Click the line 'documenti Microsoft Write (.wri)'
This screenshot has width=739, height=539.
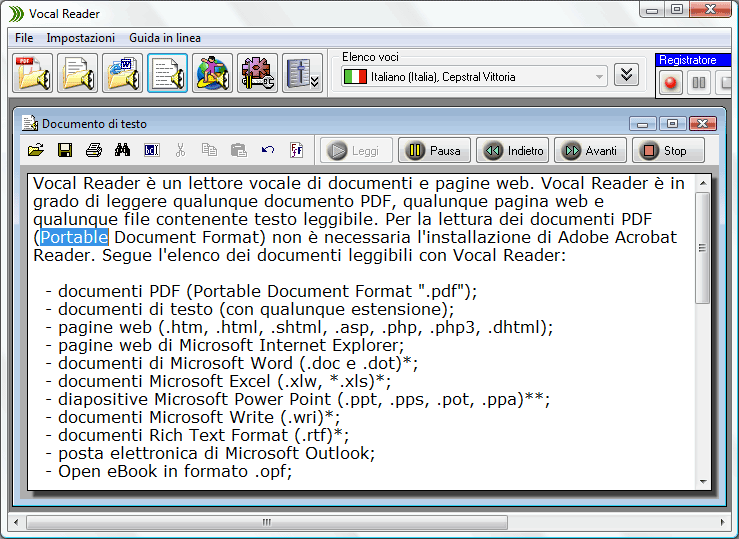click(x=193, y=417)
